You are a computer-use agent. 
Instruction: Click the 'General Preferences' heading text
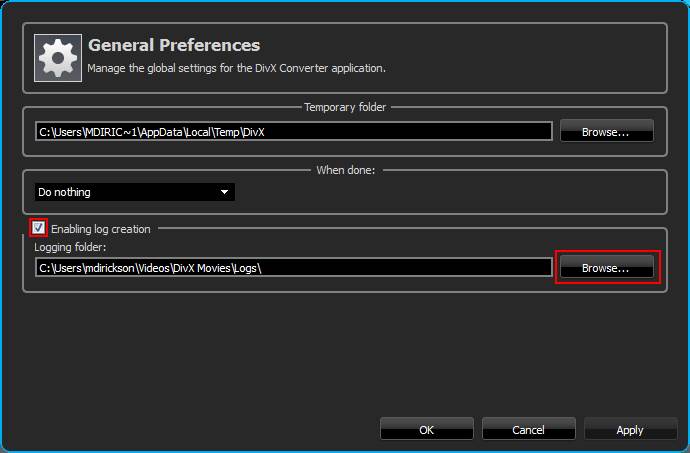coord(174,45)
